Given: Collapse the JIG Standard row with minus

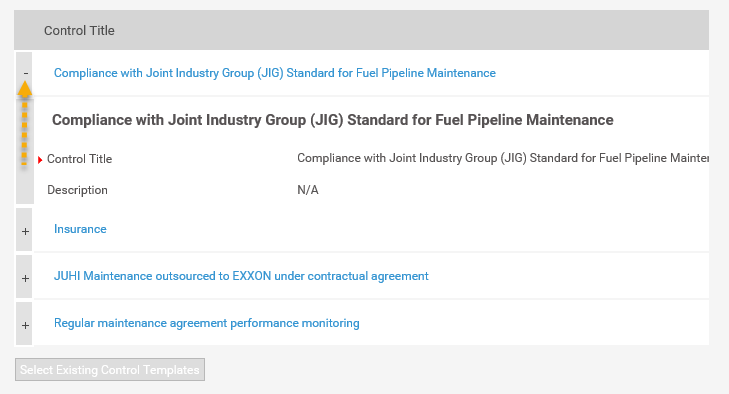Looking at the screenshot, I should click(26, 73).
